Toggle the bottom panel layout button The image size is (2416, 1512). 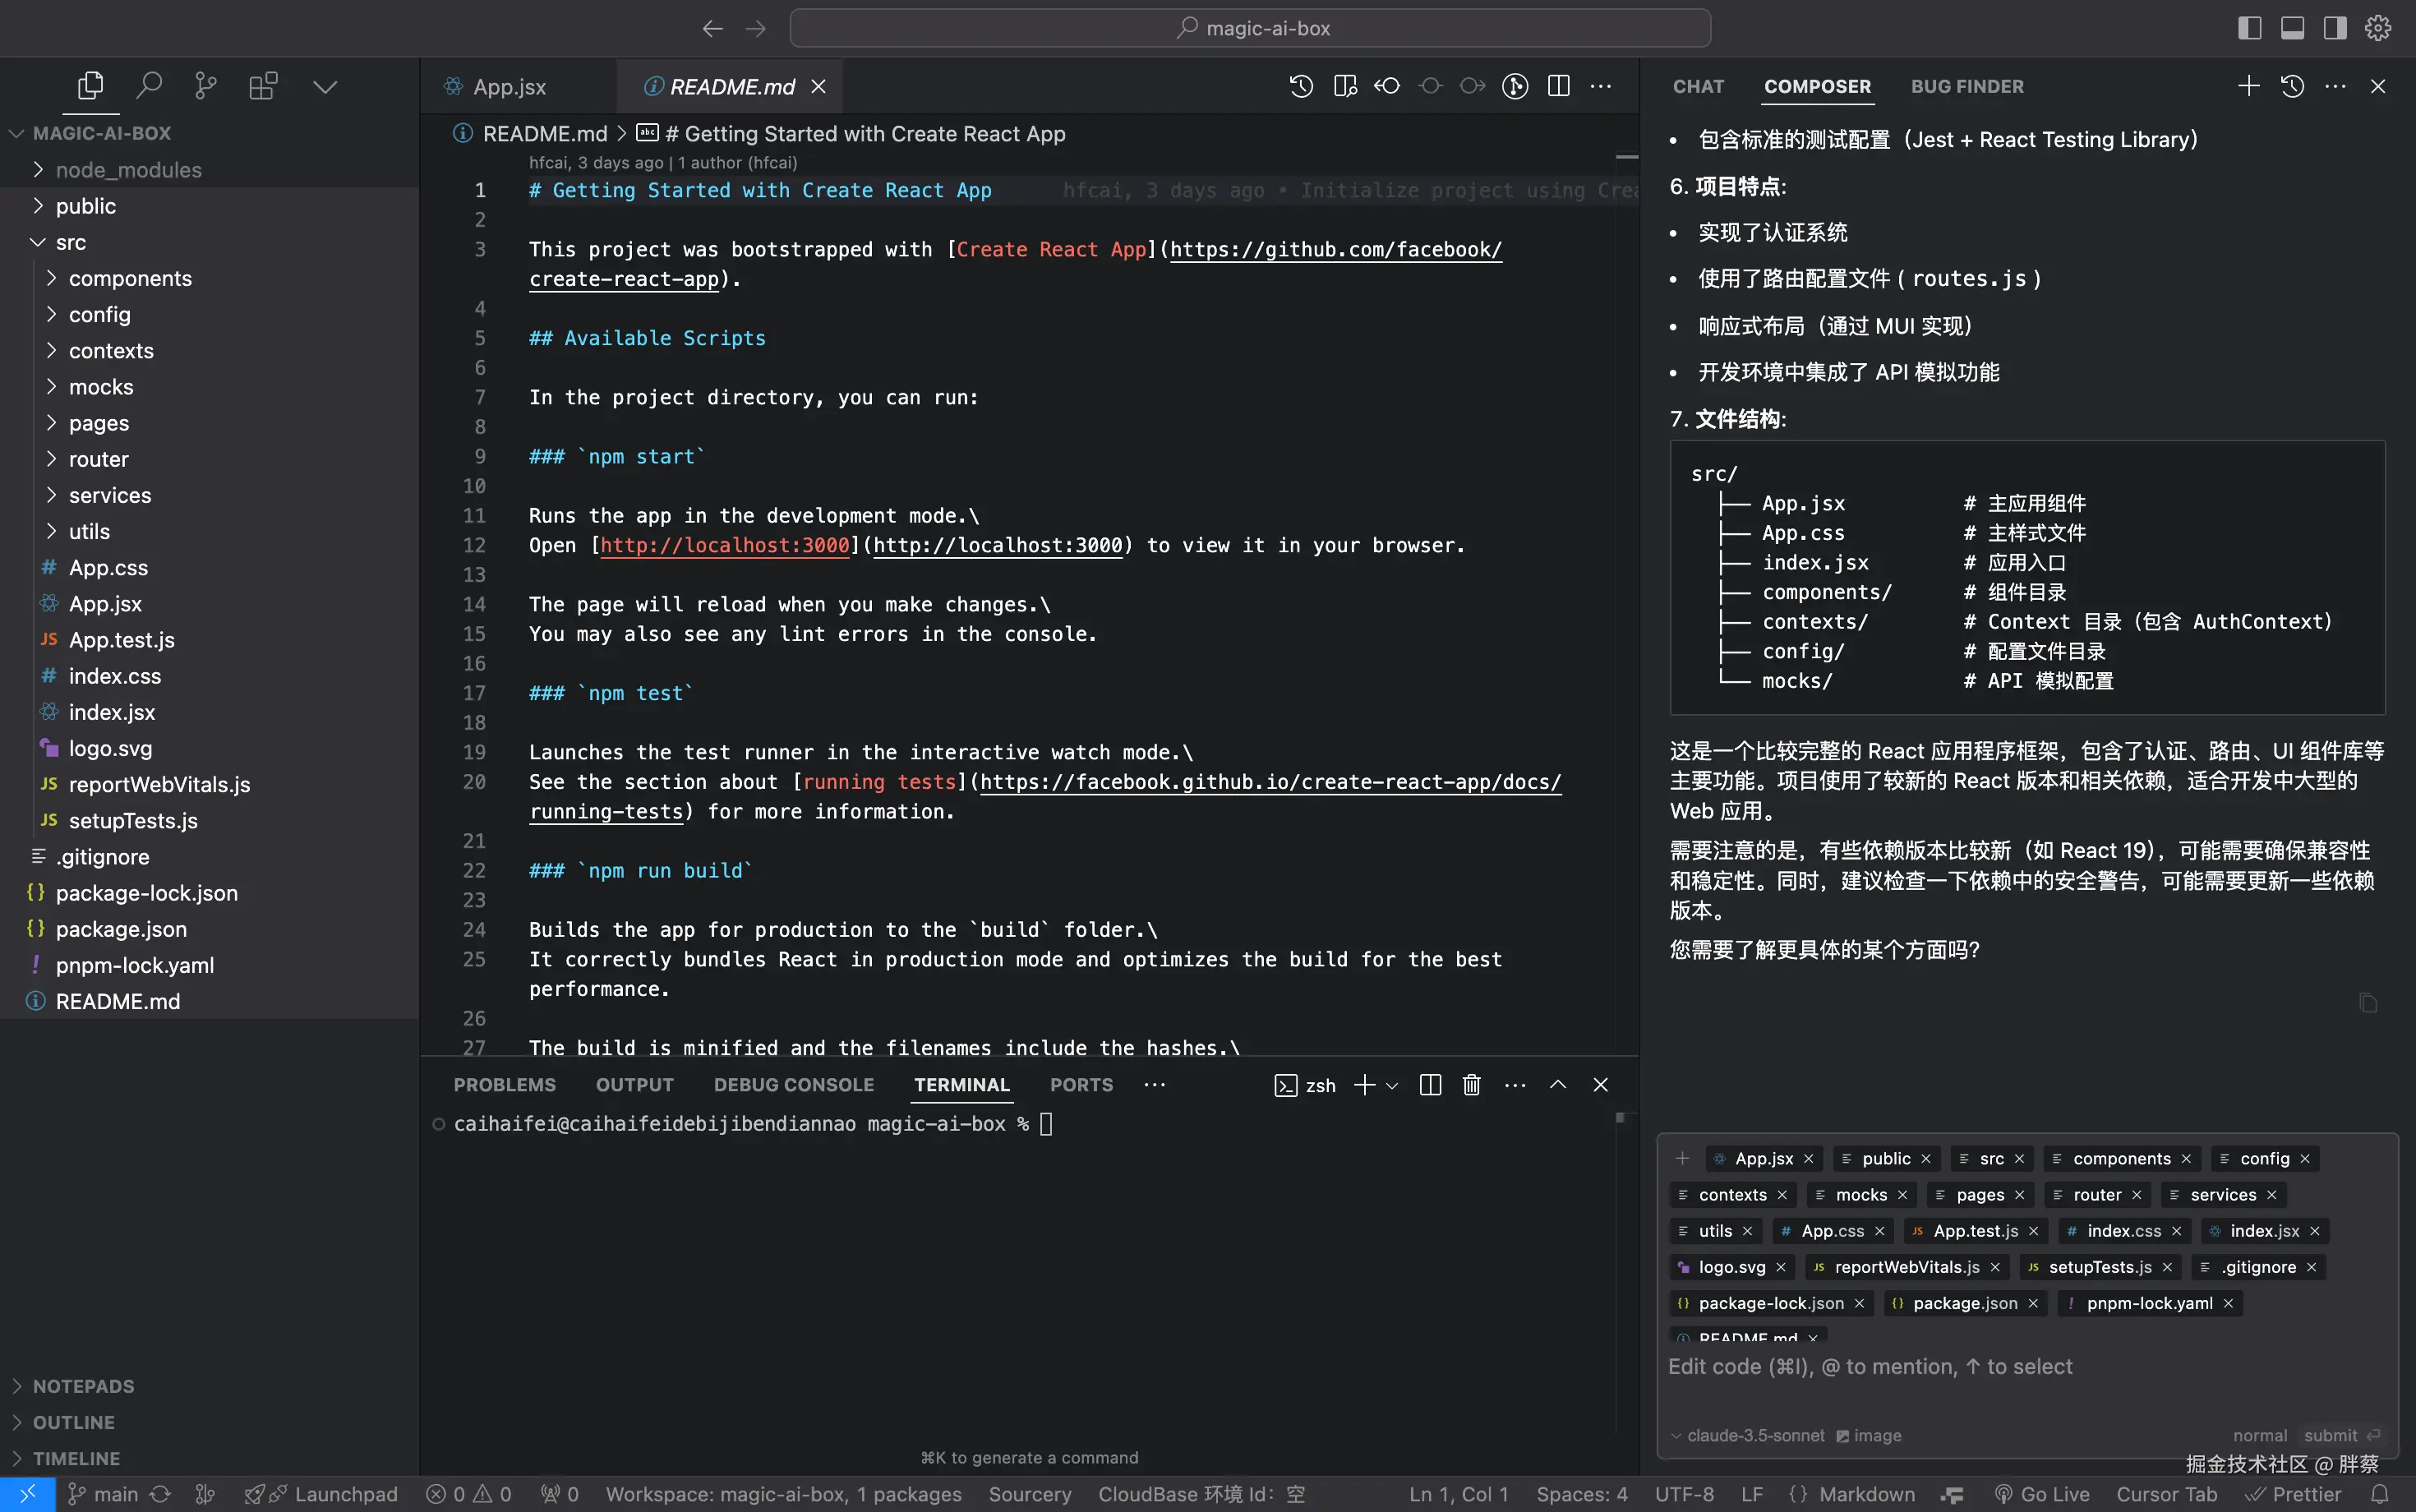tap(2292, 28)
